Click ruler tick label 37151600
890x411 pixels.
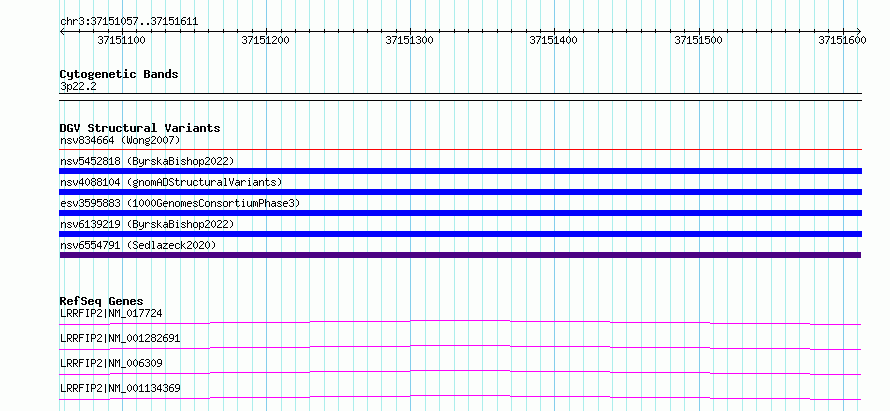point(842,40)
